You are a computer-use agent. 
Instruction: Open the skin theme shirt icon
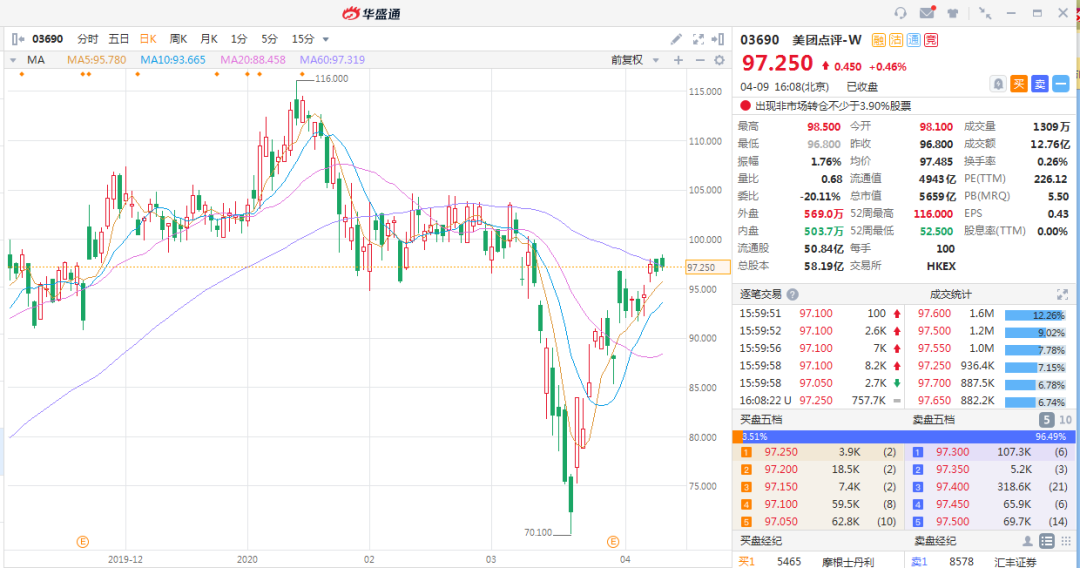point(953,13)
